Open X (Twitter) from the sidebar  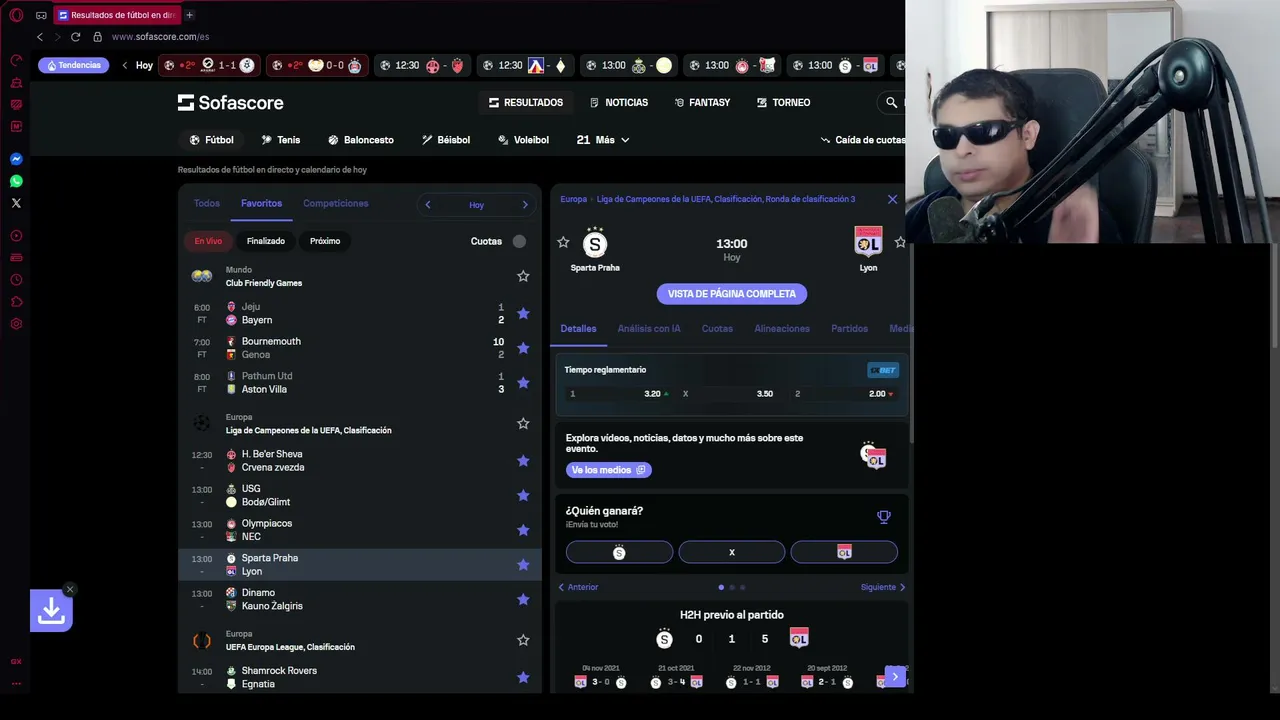pyautogui.click(x=16, y=203)
